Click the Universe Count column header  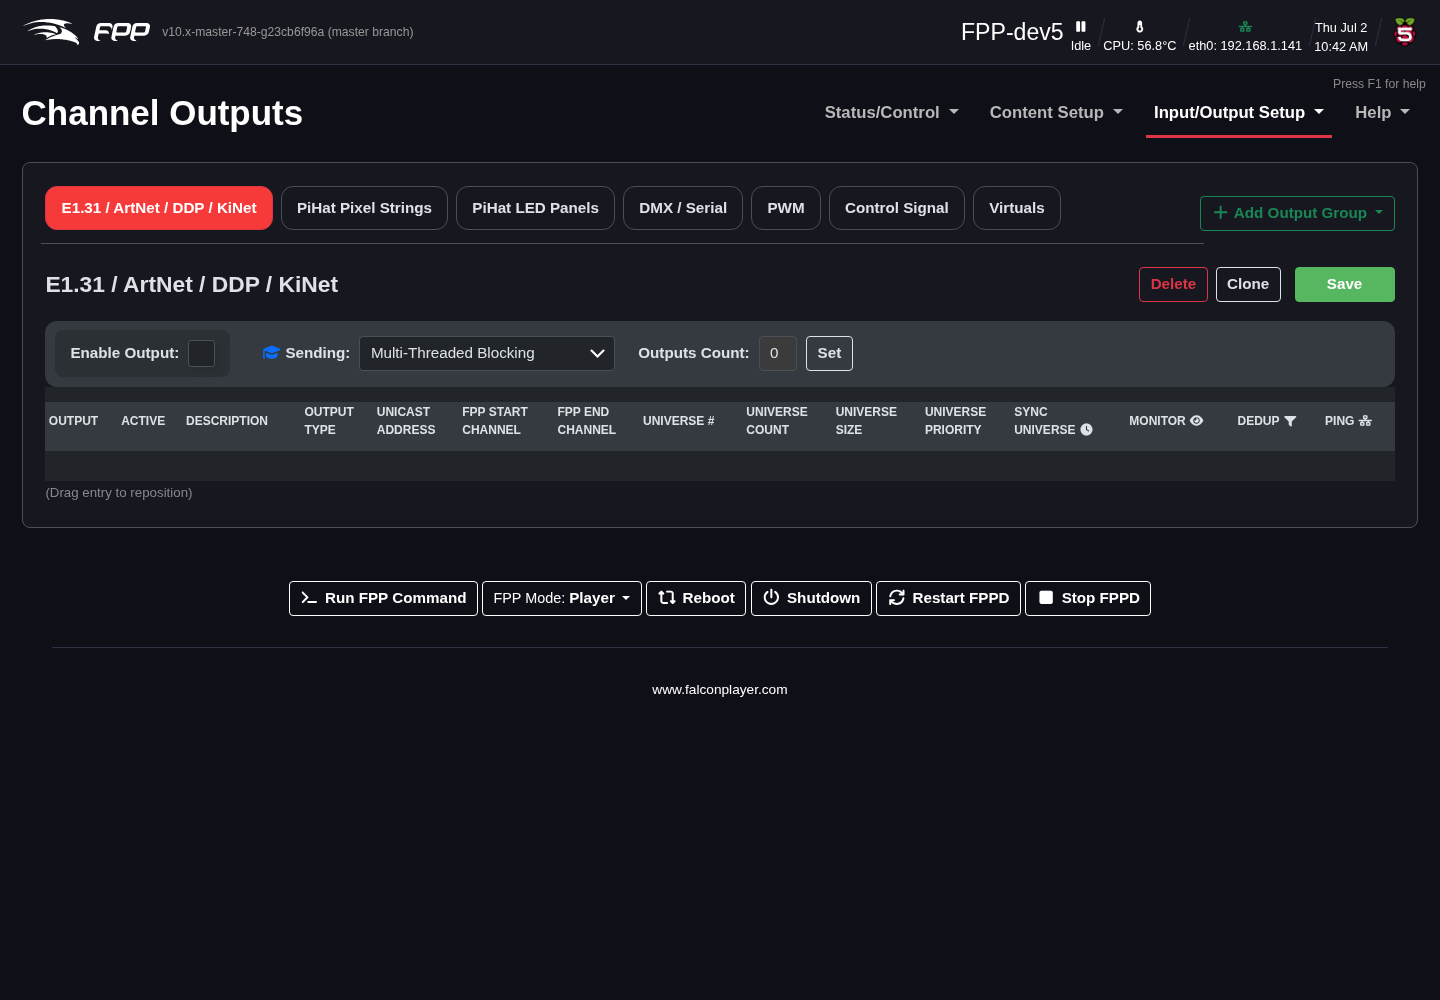tap(777, 421)
